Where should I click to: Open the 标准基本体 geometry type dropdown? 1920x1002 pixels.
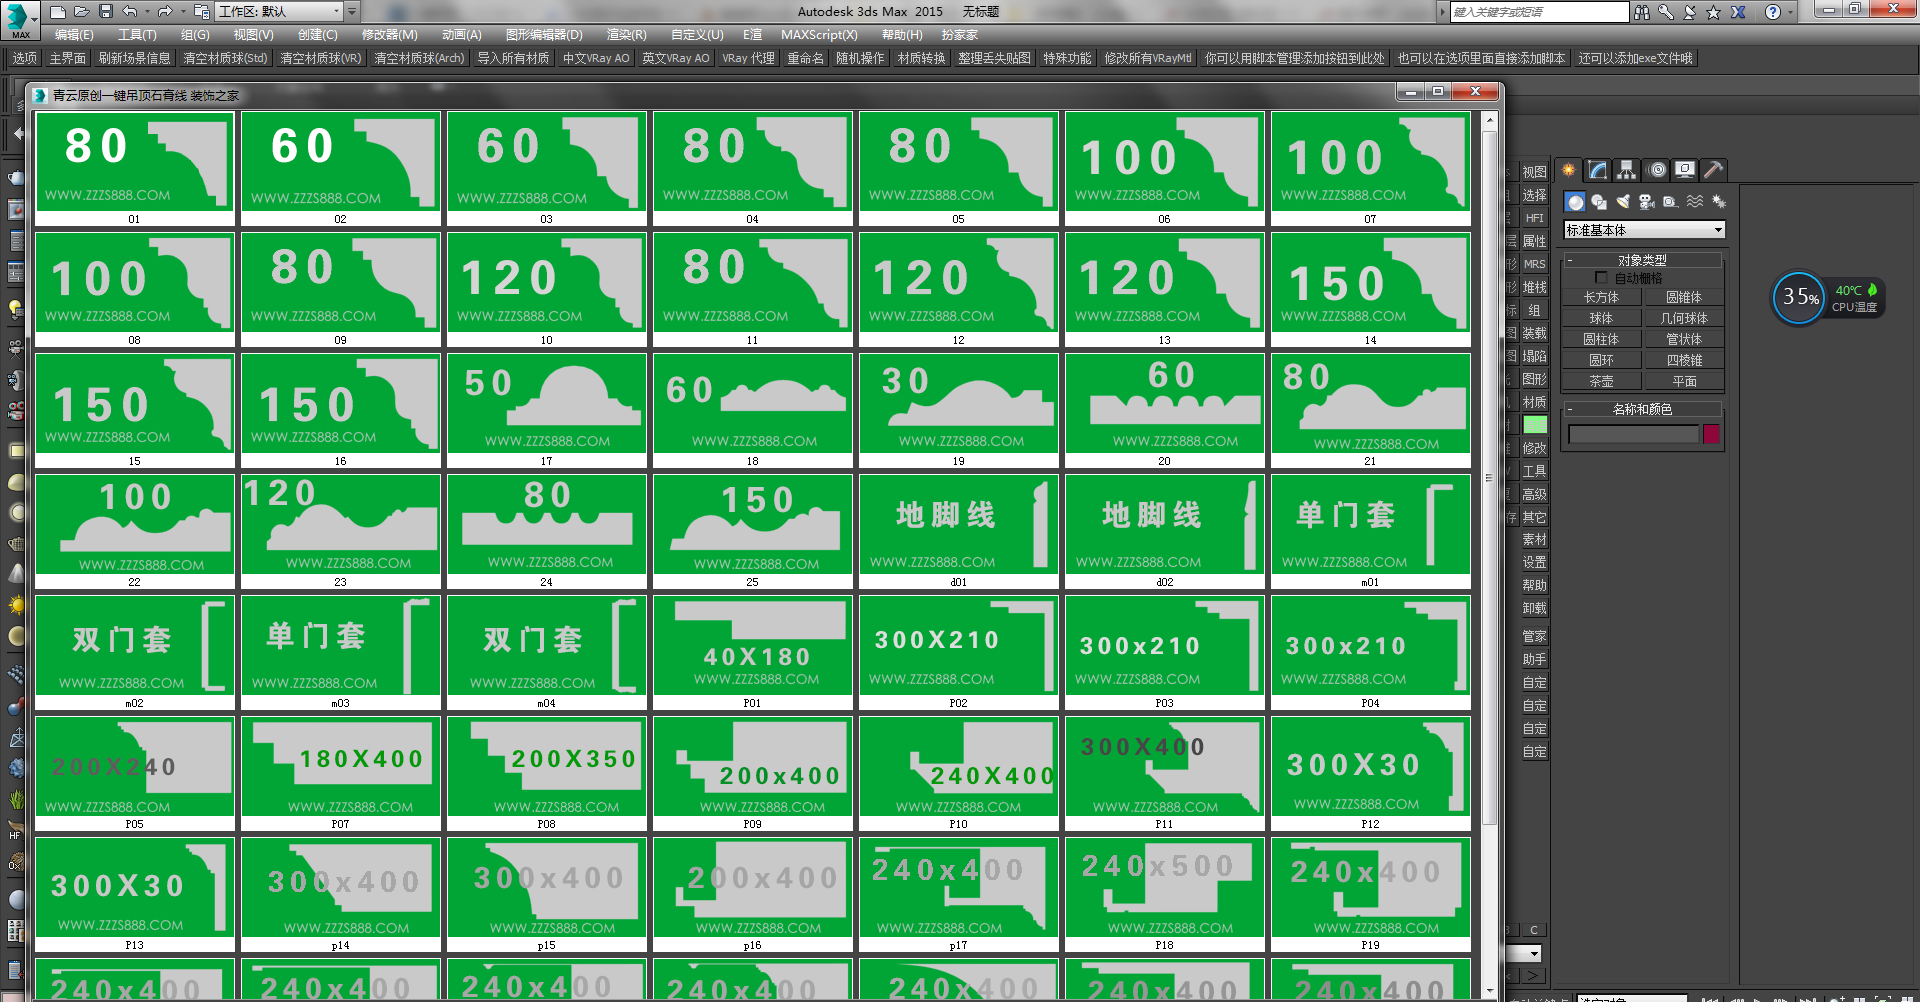point(1644,230)
